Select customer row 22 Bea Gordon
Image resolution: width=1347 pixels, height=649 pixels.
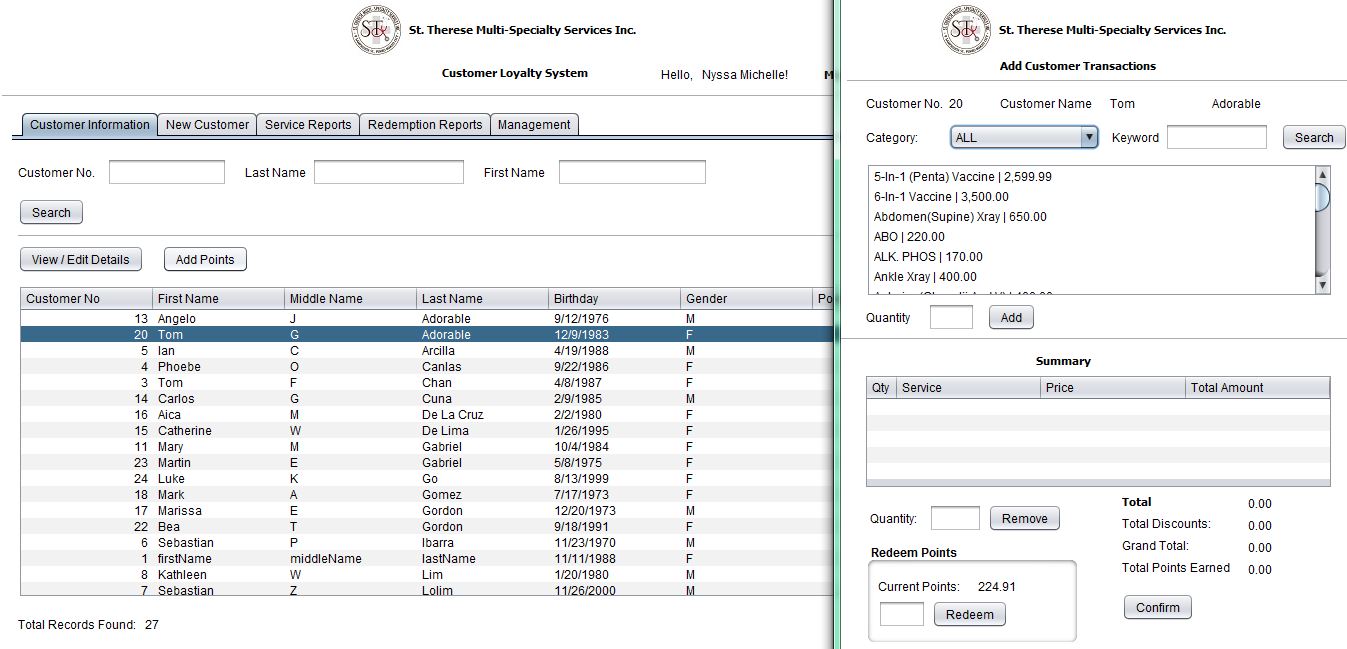pos(427,527)
